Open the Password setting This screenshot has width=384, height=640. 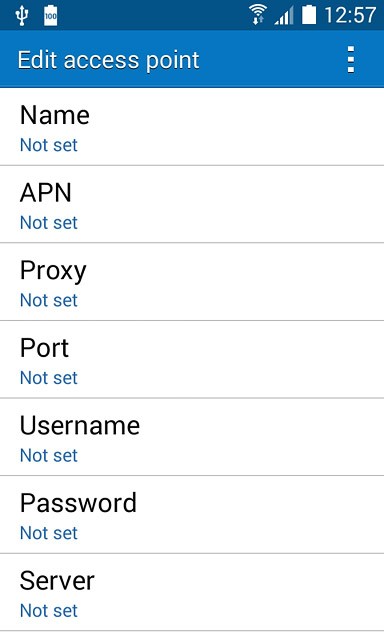[192, 515]
